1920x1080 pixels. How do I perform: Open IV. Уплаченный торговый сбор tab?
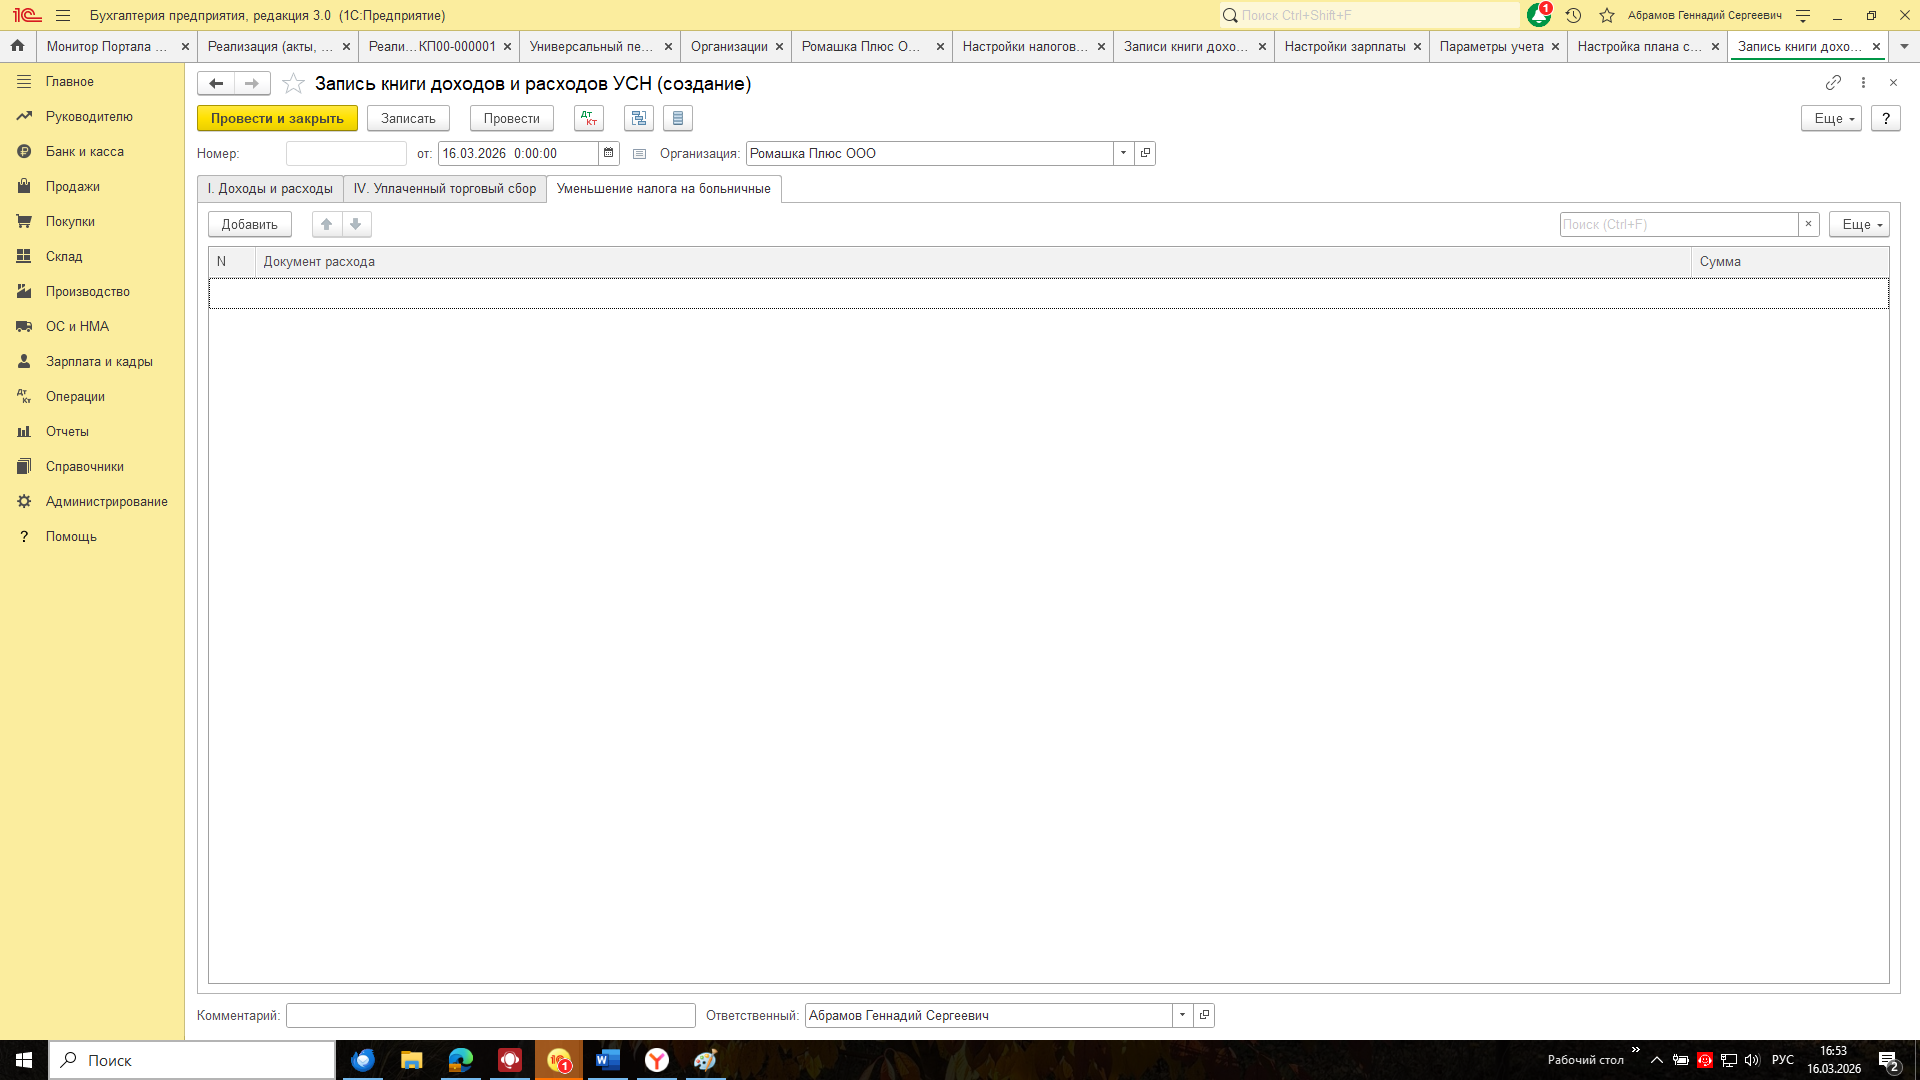pyautogui.click(x=445, y=189)
